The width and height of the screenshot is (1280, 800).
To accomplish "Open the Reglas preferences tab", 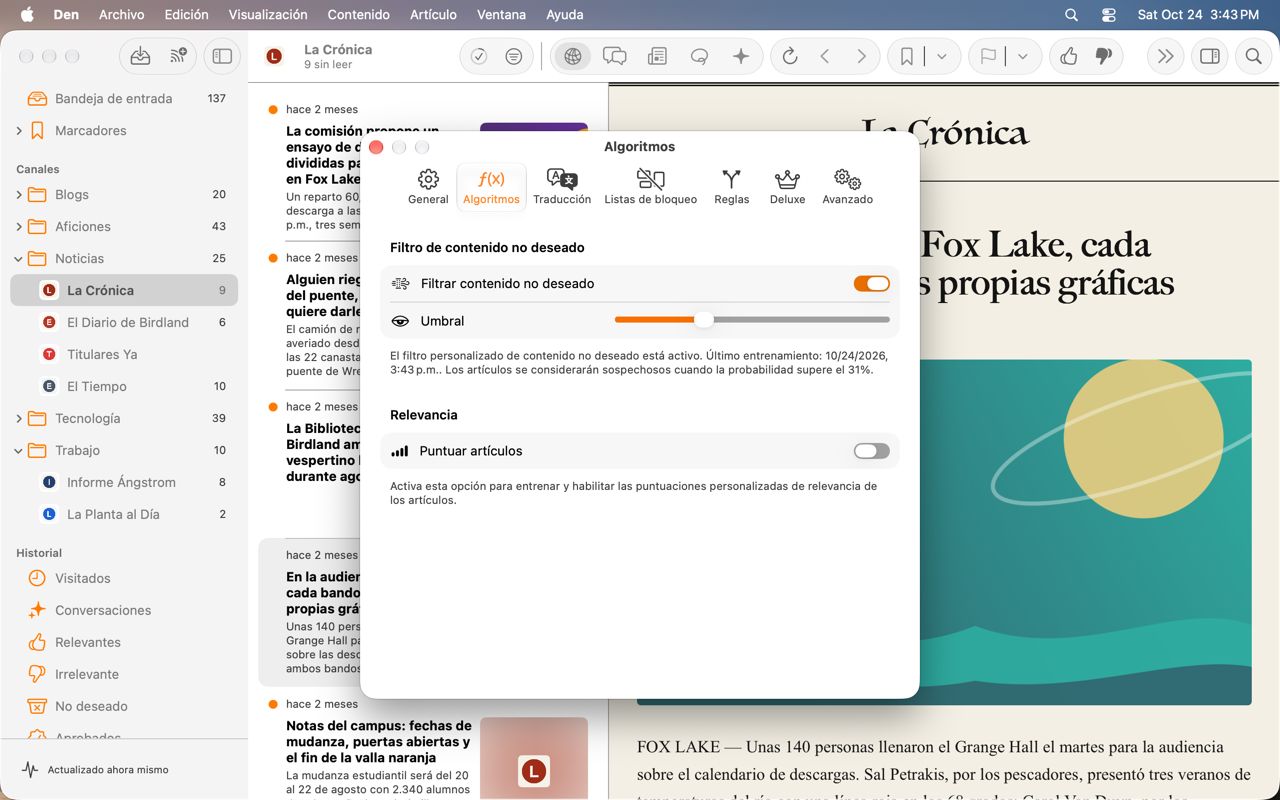I will (731, 186).
